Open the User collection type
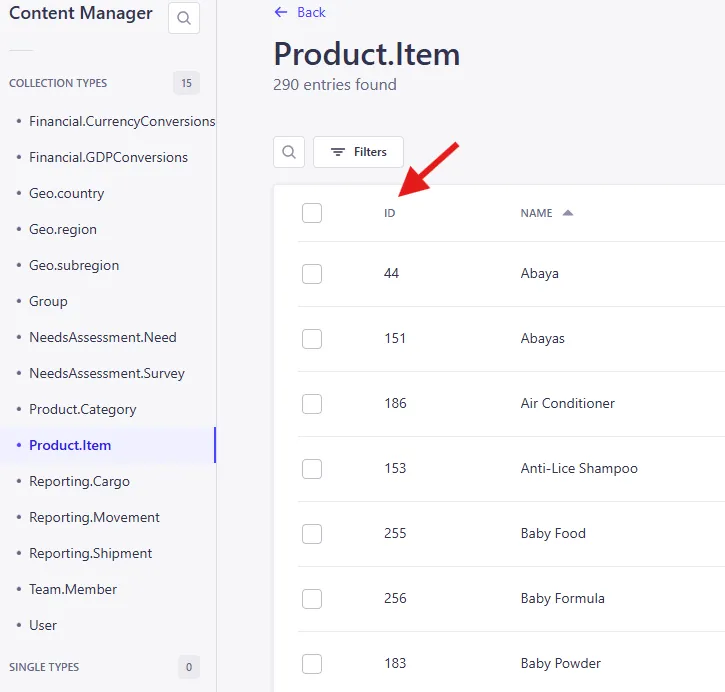 43,625
